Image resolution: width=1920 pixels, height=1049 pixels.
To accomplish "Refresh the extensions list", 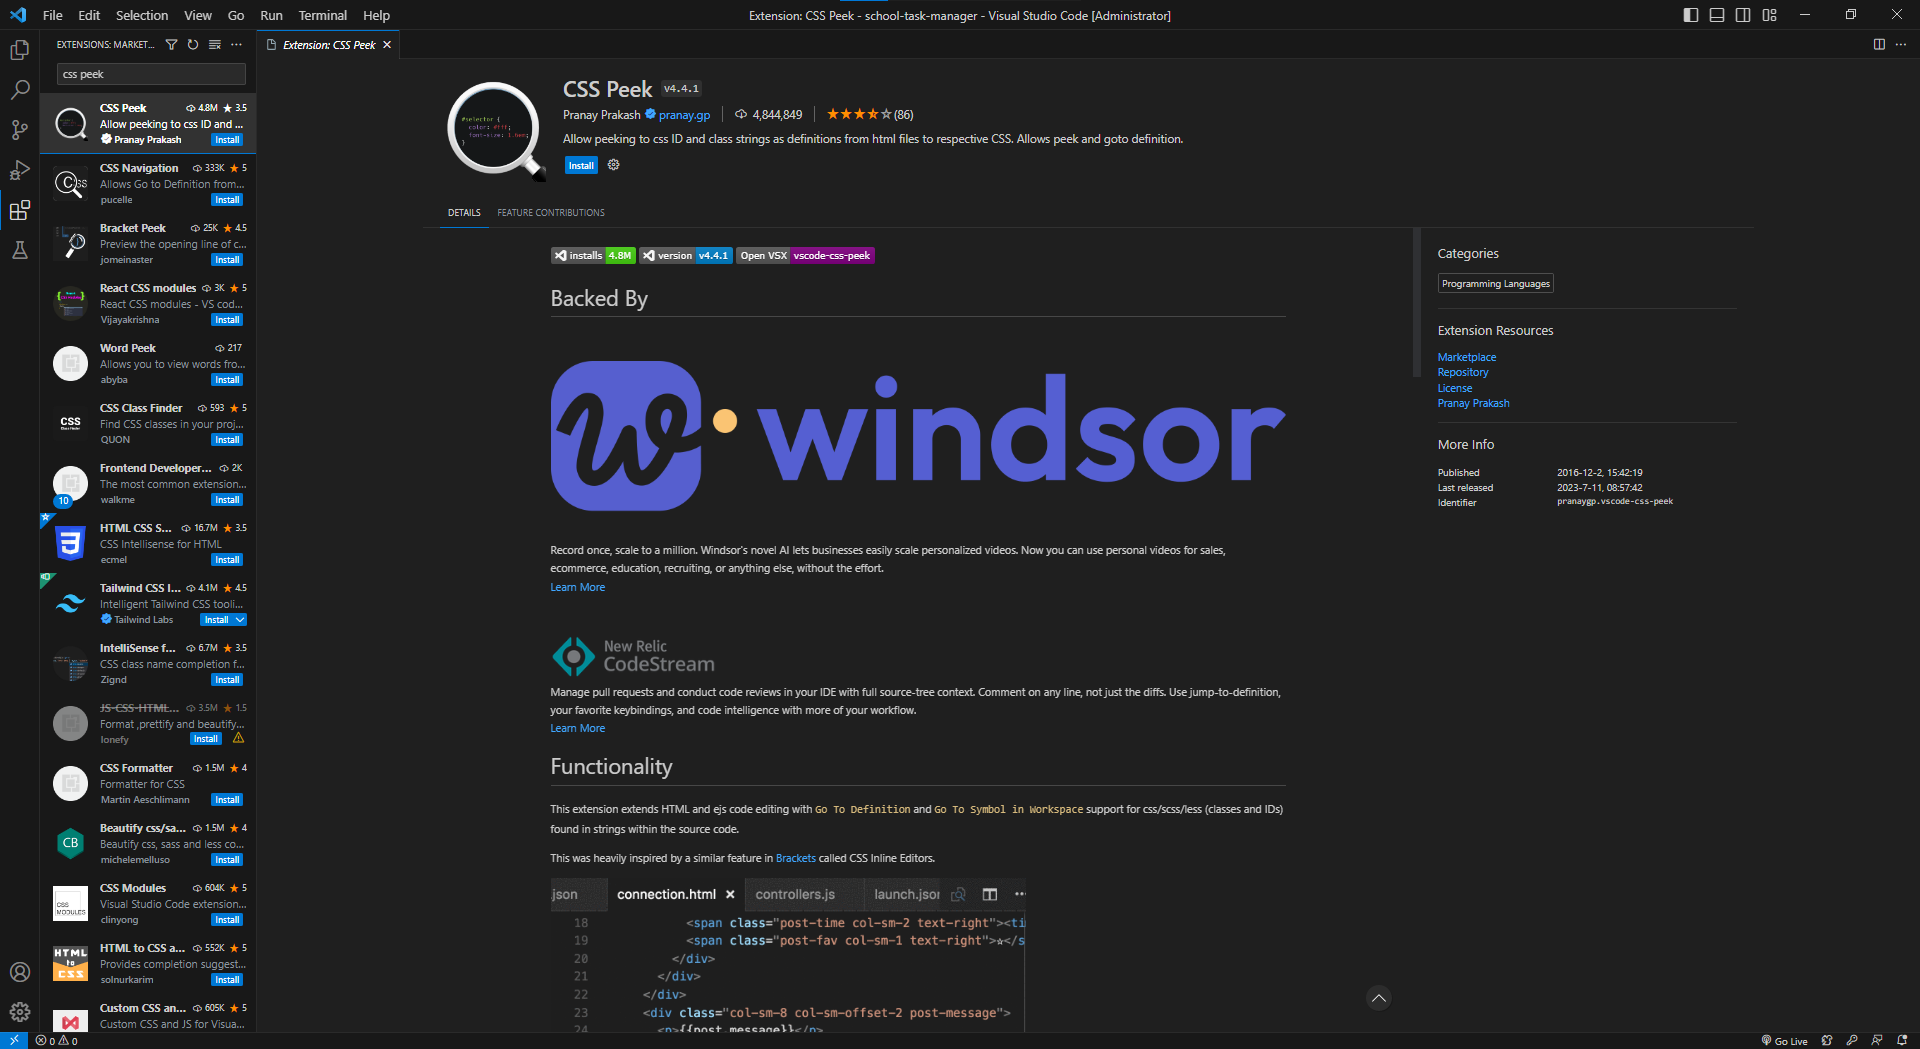I will point(193,45).
